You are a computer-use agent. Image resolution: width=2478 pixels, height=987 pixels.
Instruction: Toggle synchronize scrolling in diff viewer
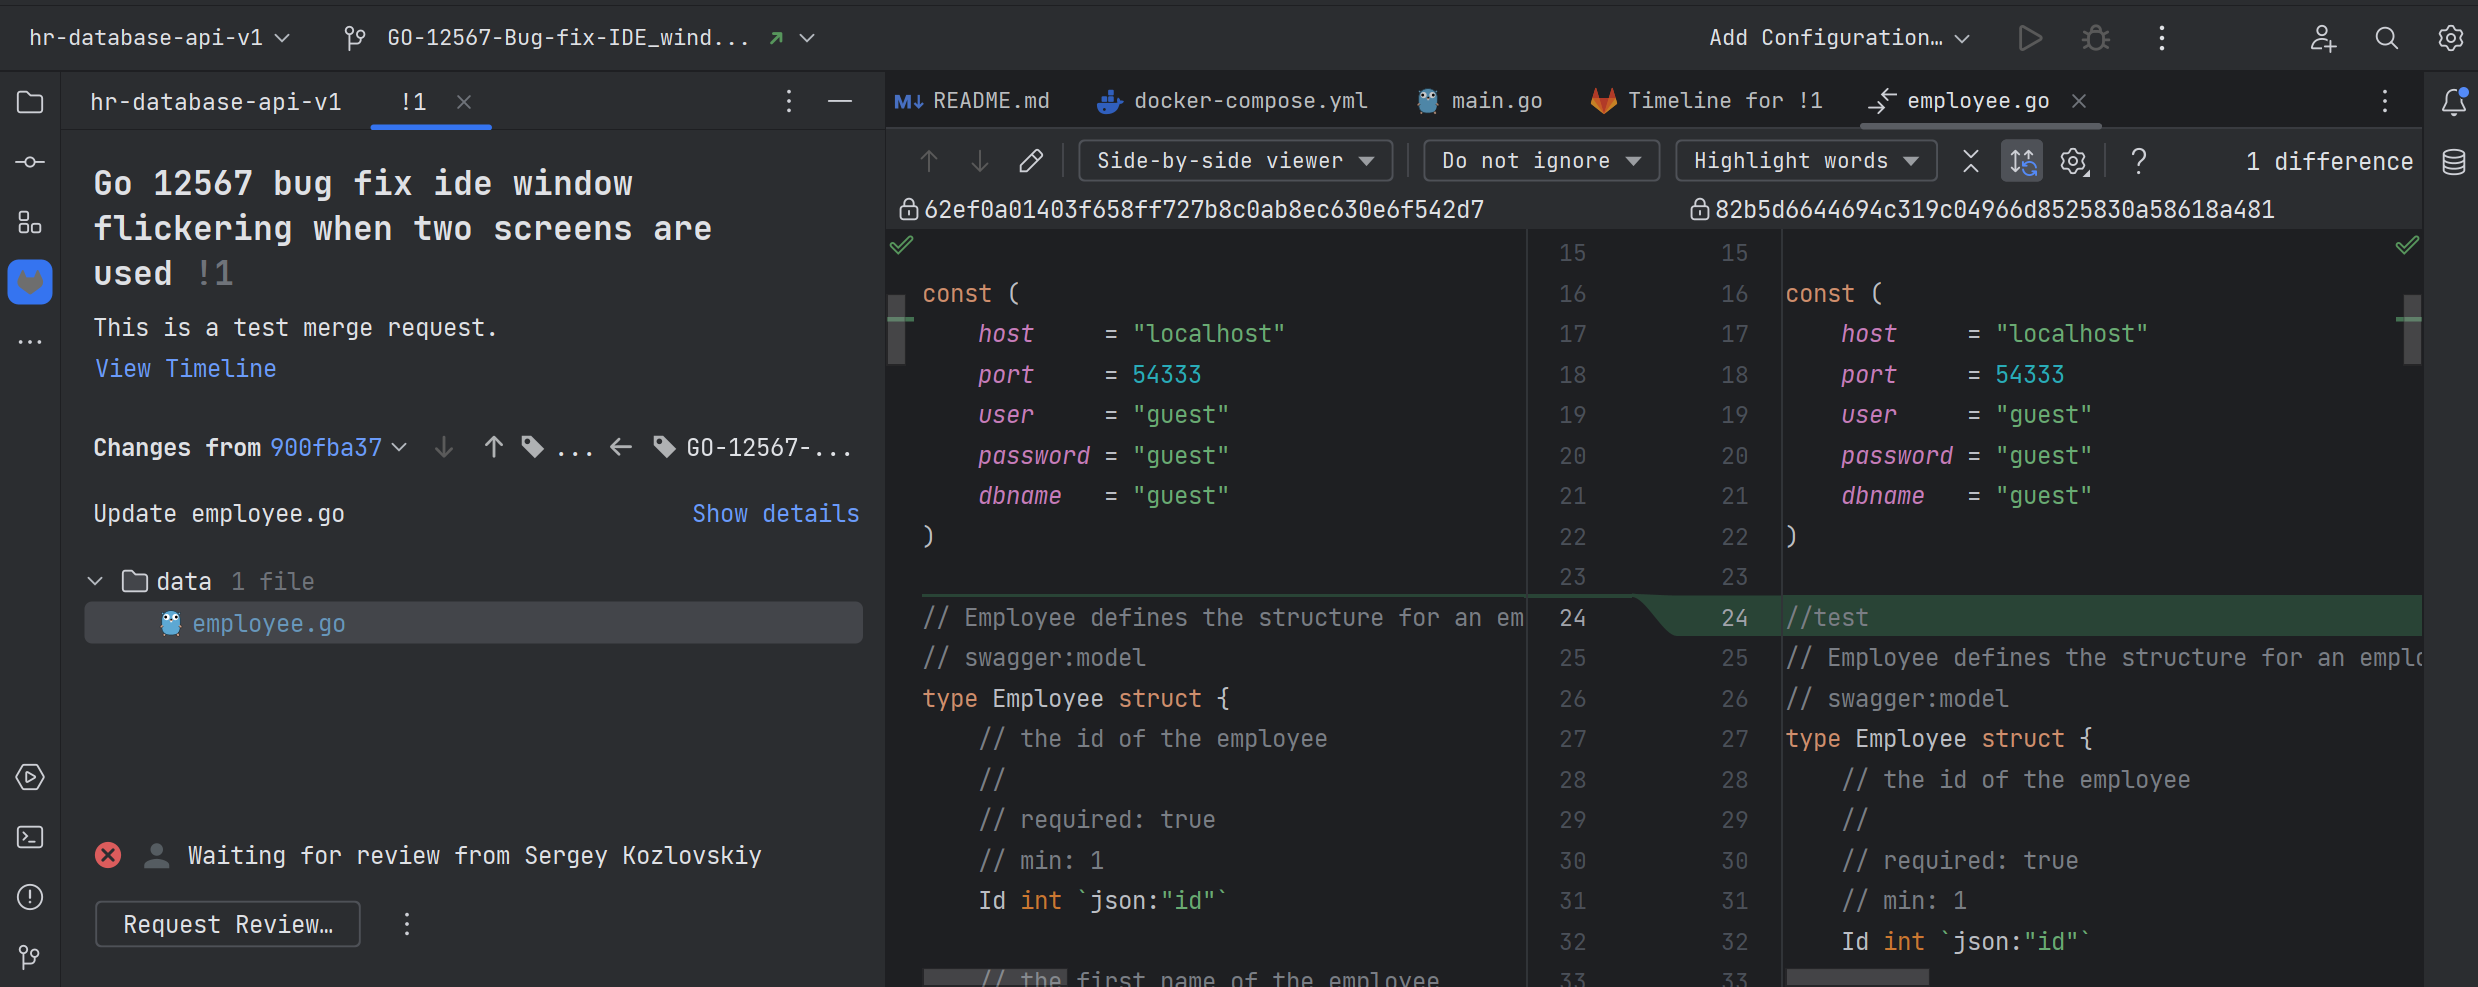pos(2022,161)
